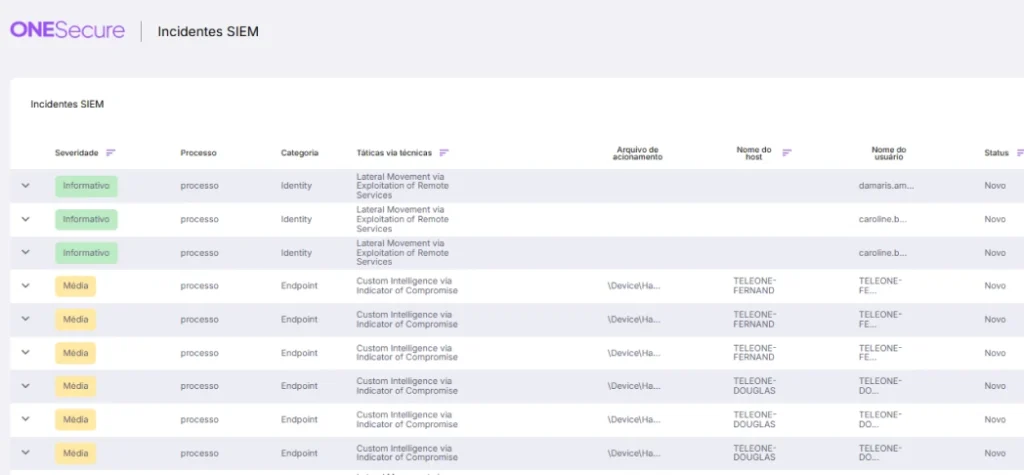This screenshot has height=475, width=1024.
Task: Click the Nome do host sort icon
Action: coord(787,153)
